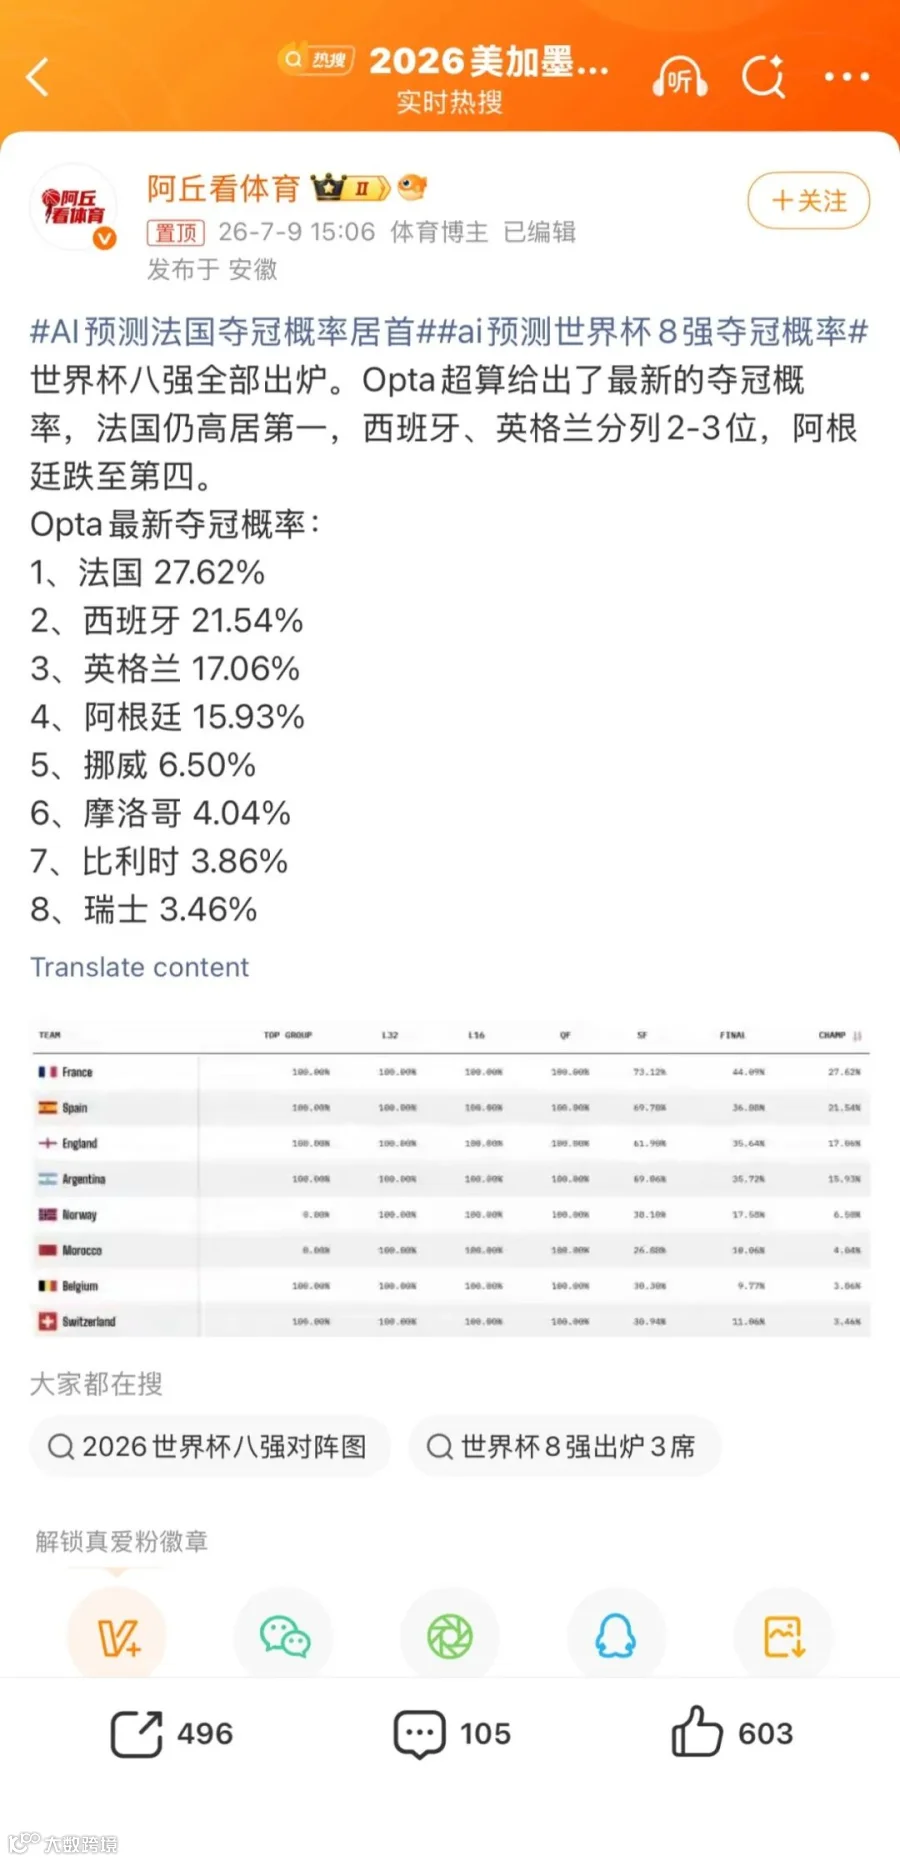
Task: Share to WeChat Moments icon
Action: pos(450,1637)
